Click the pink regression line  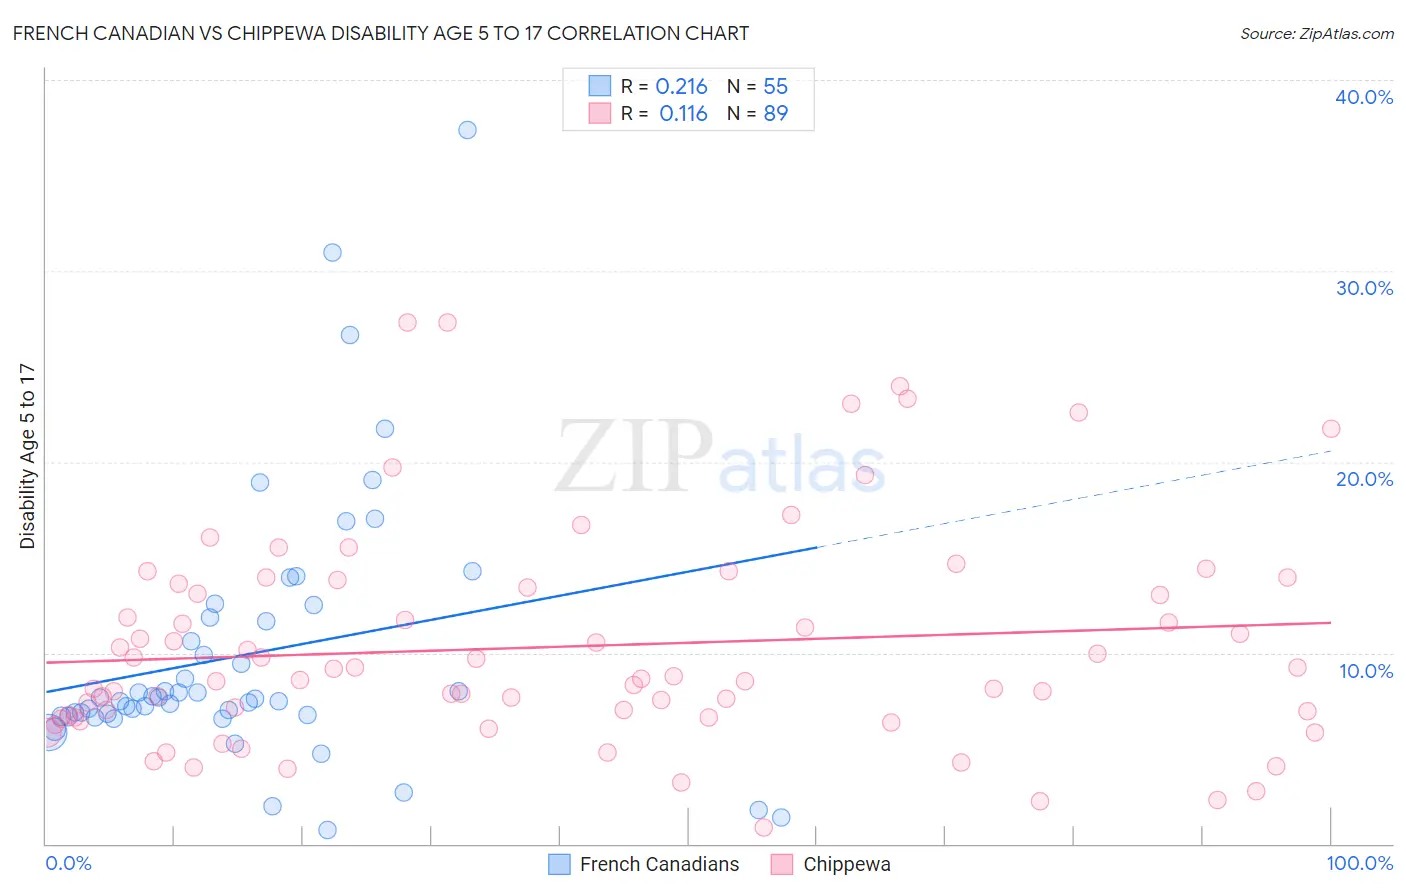pos(688,642)
